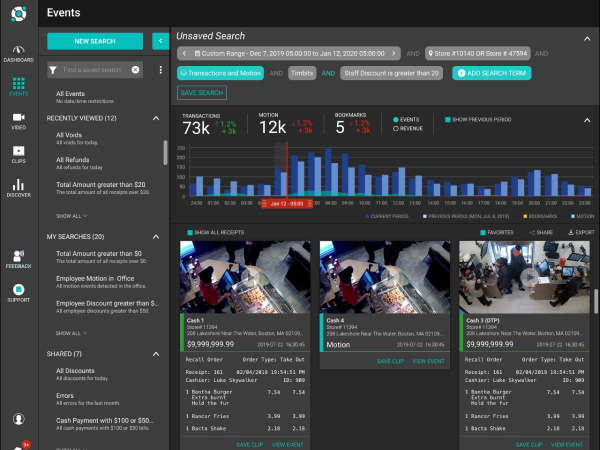Focus the Find a saved search field
600x450 pixels.
(95, 70)
